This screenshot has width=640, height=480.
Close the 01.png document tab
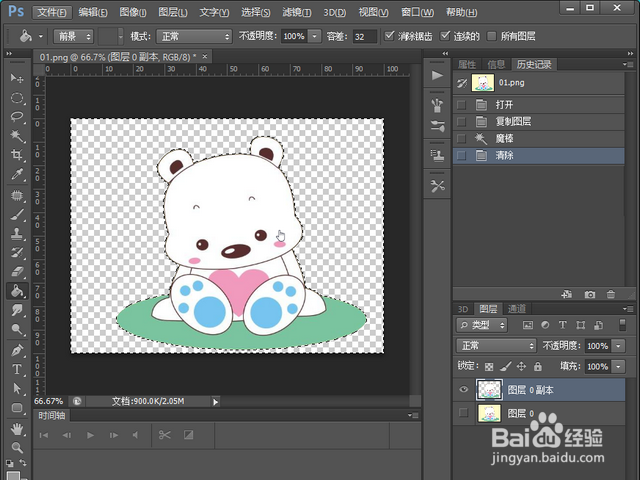(x=205, y=56)
